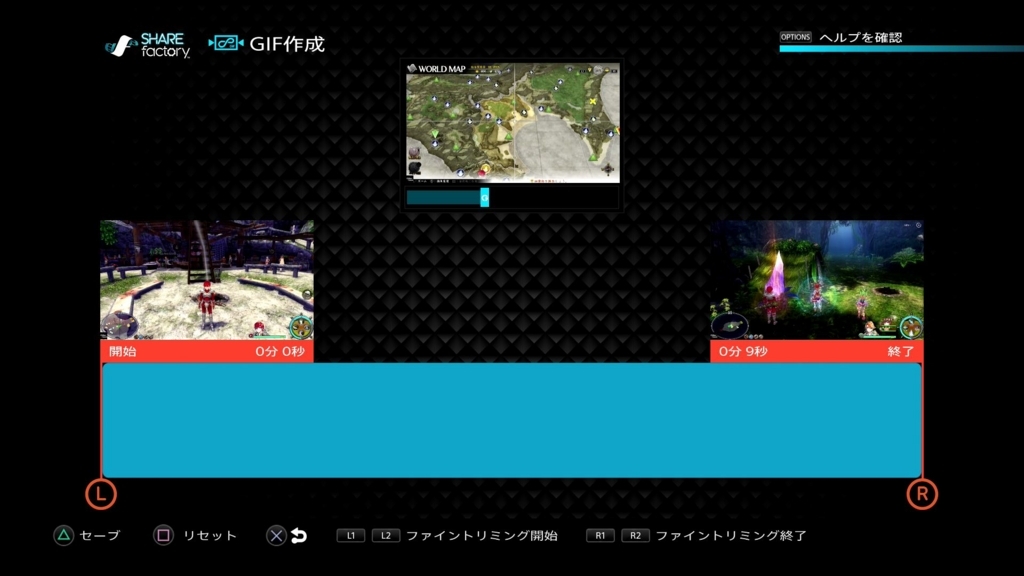Click the cross button icon
This screenshot has width=1024, height=576.
pos(276,536)
